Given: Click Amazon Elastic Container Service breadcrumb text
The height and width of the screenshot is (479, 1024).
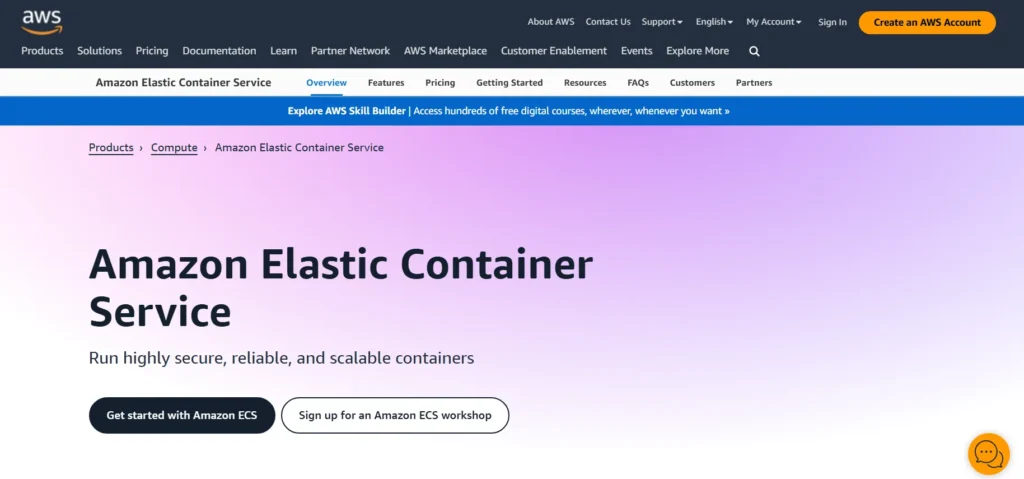Looking at the screenshot, I should [299, 148].
